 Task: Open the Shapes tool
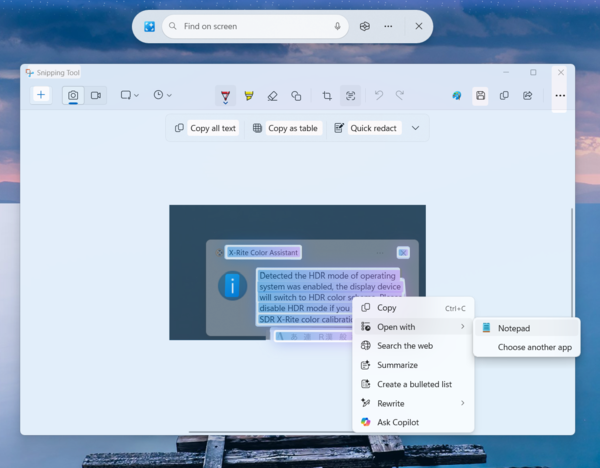[296, 96]
